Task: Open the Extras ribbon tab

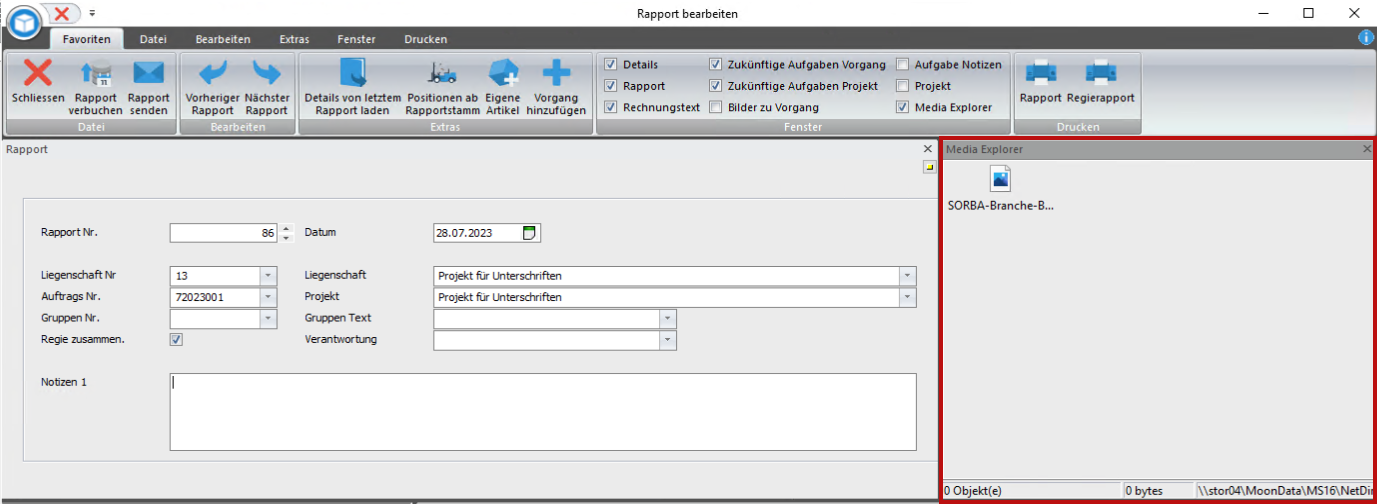Action: click(294, 39)
